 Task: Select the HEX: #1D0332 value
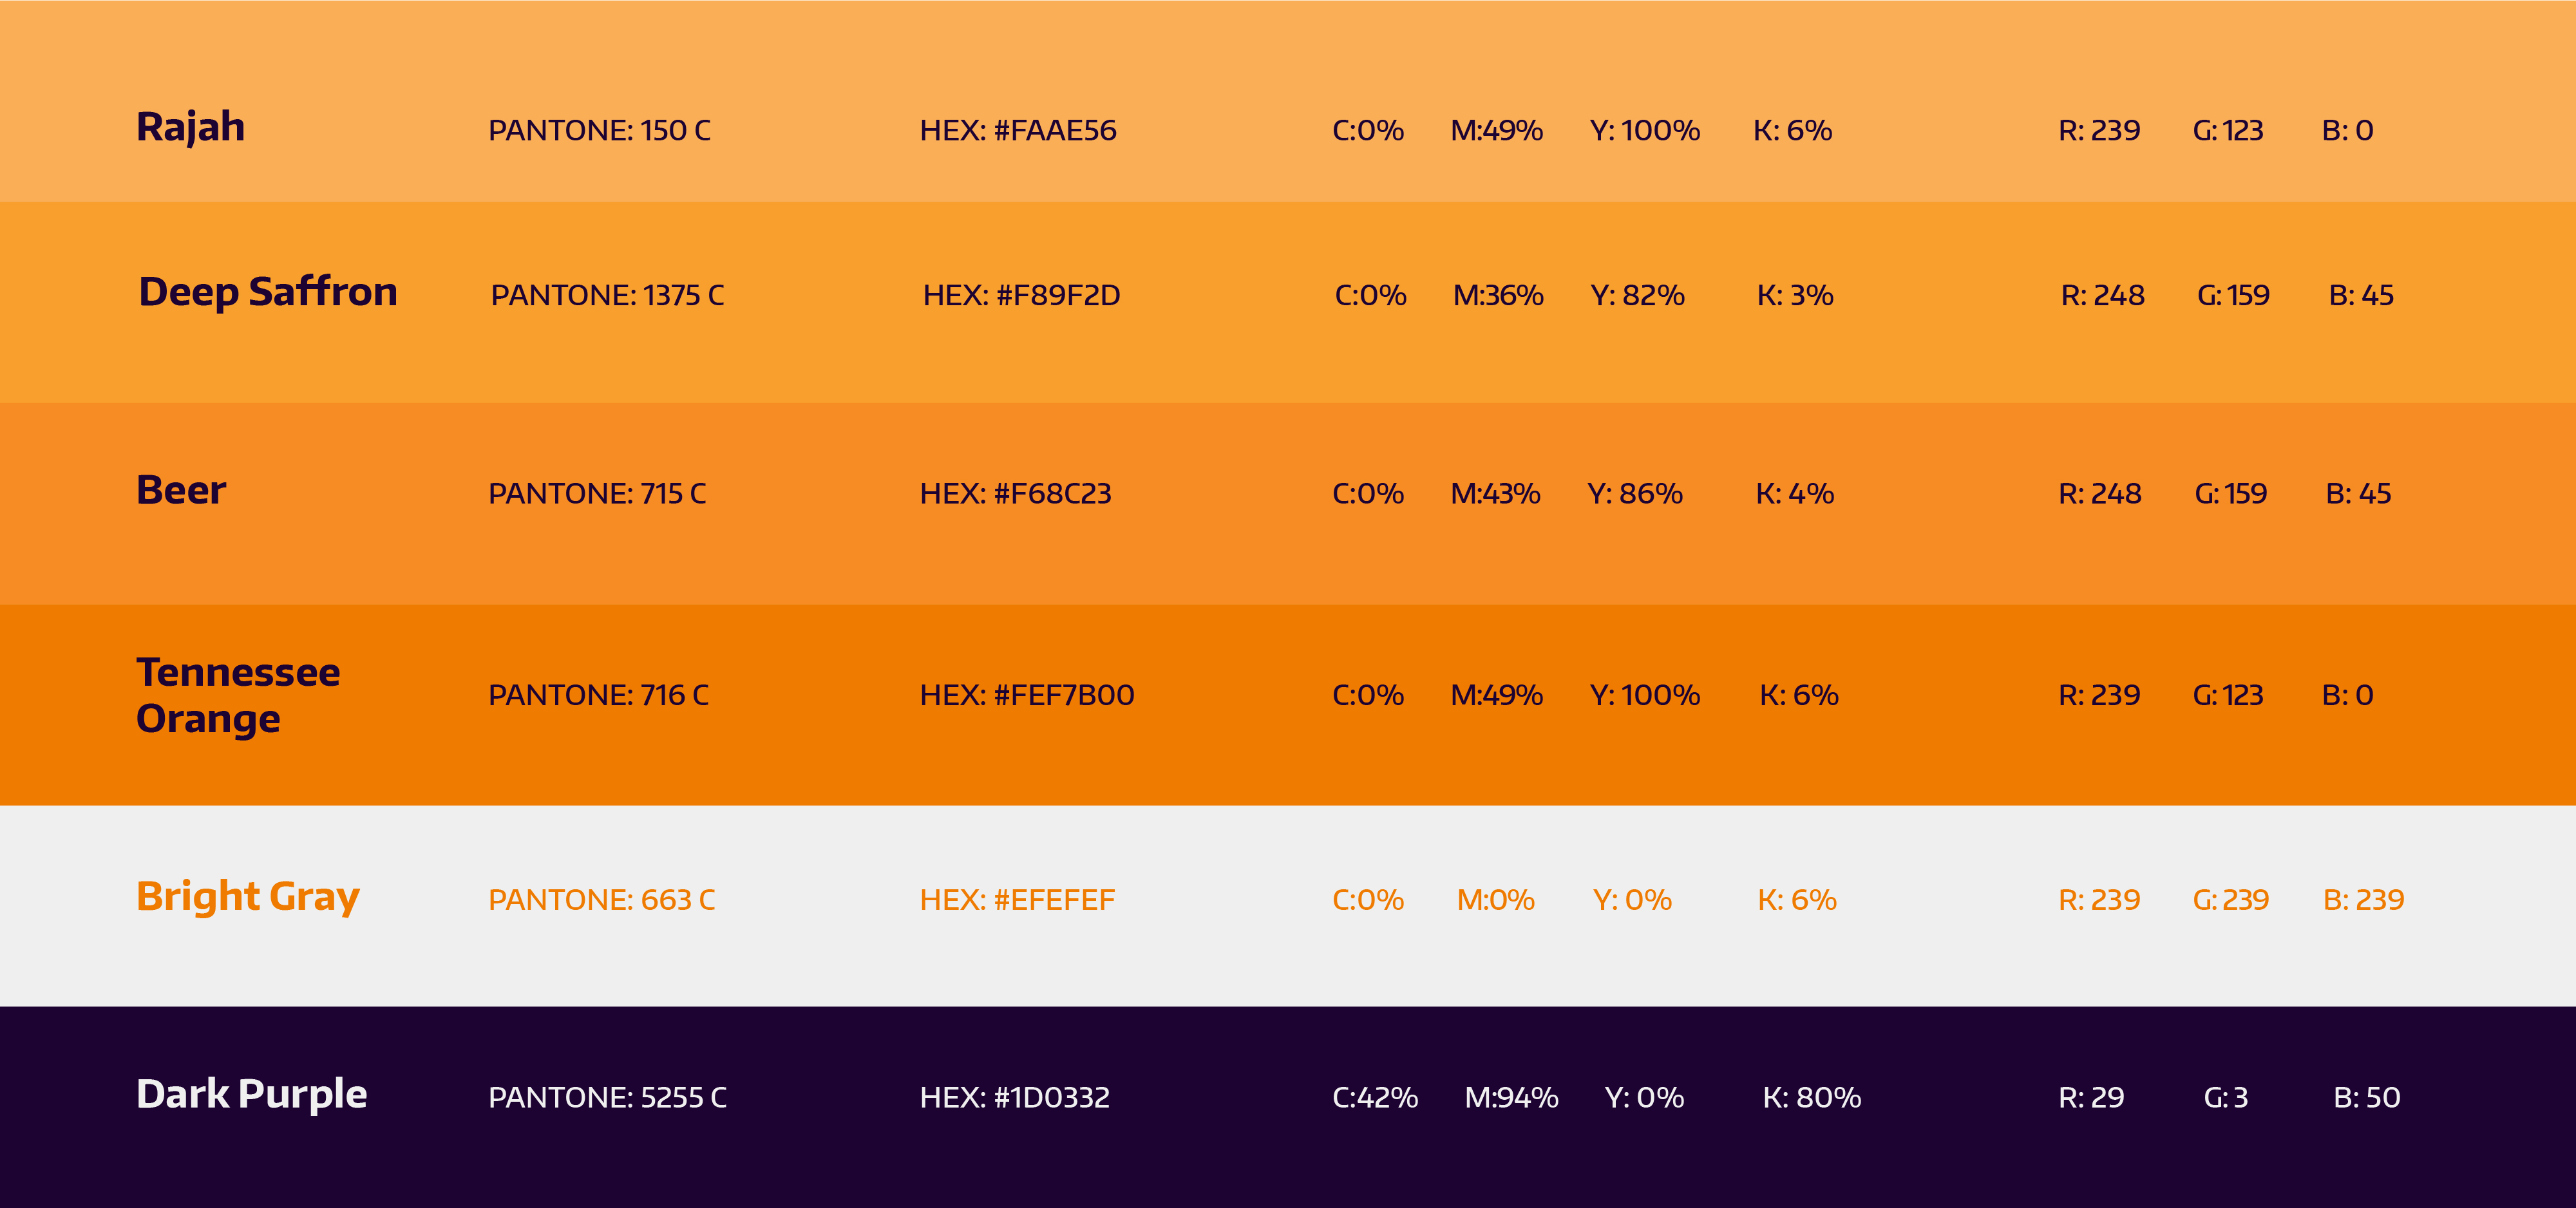click(x=1014, y=1098)
